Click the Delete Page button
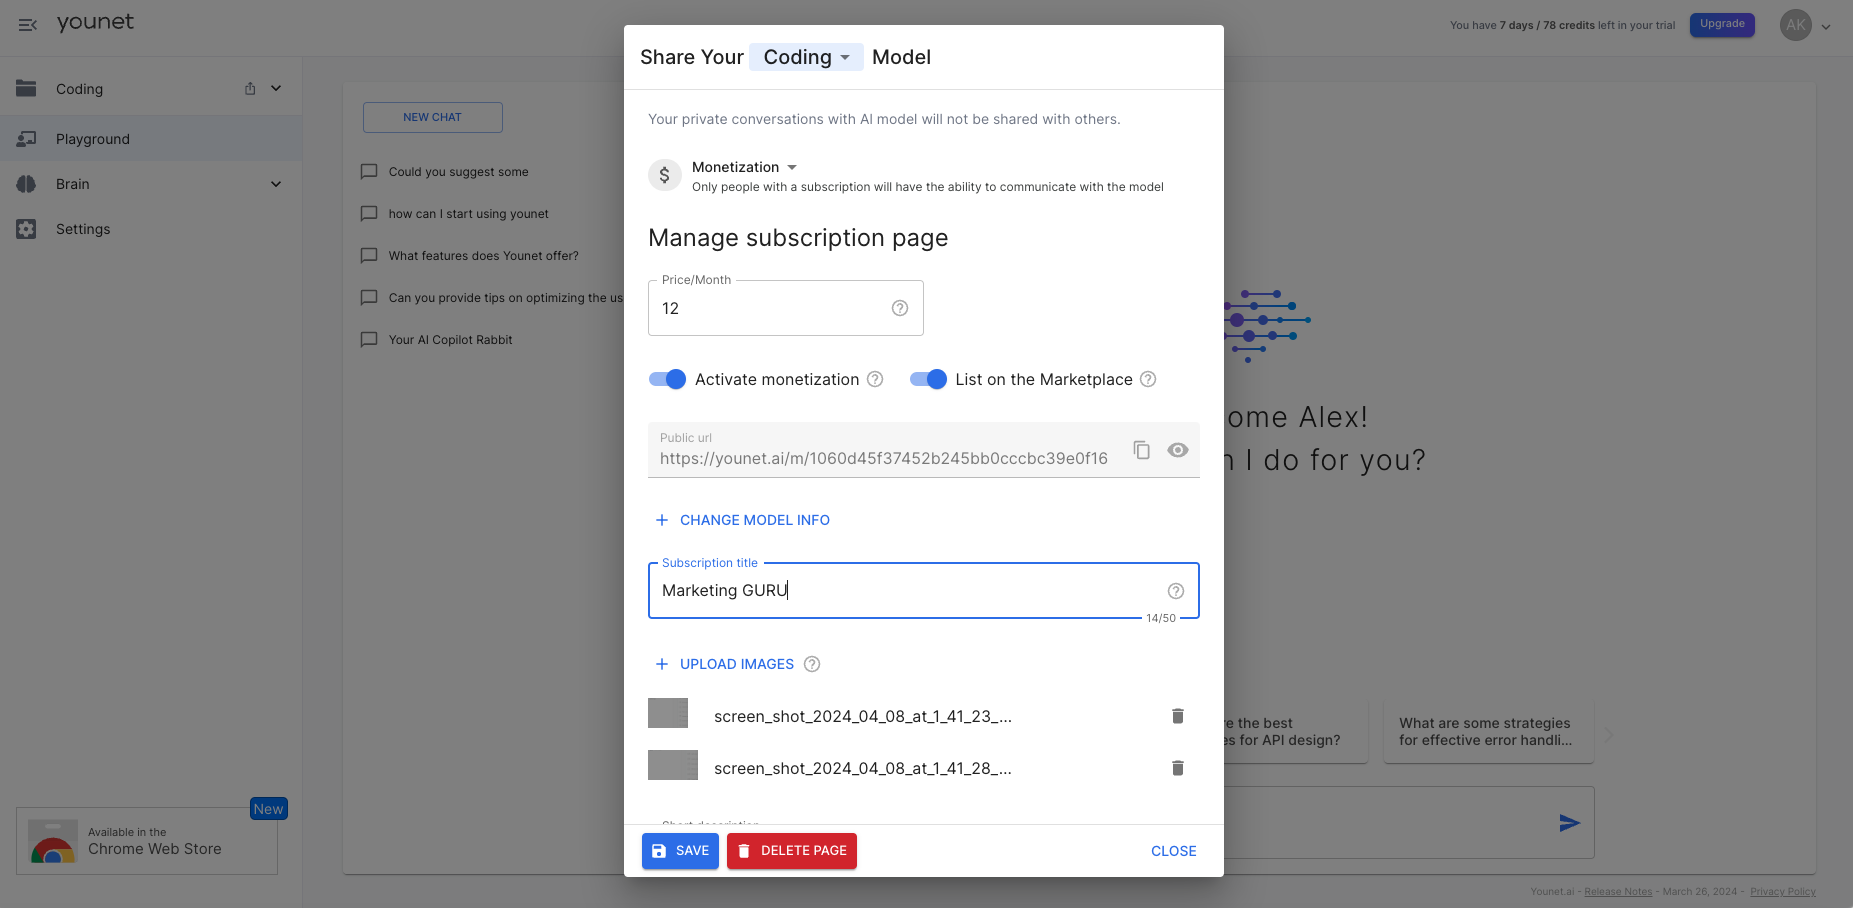The image size is (1853, 908). point(791,851)
